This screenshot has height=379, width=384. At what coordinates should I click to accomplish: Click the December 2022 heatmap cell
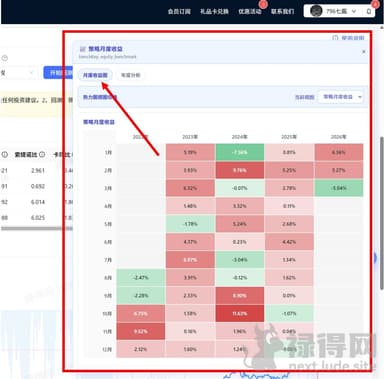tap(140, 349)
